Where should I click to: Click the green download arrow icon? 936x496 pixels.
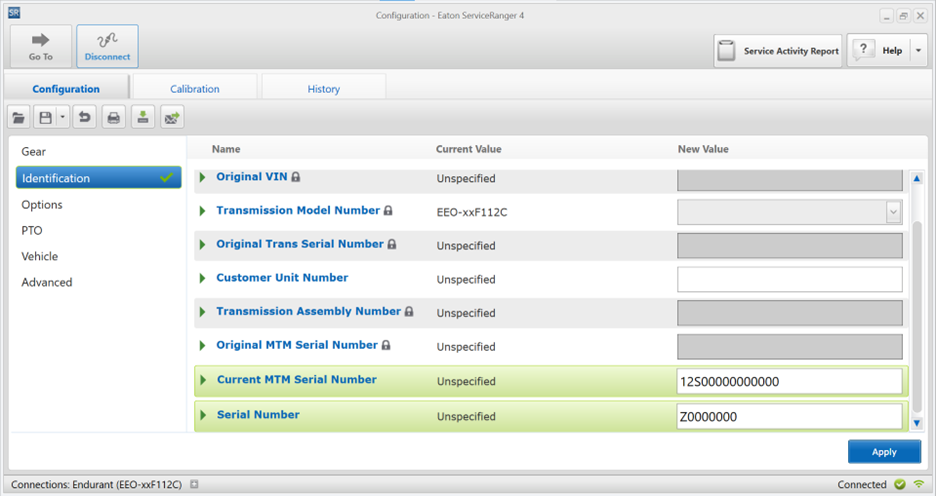pyautogui.click(x=143, y=118)
